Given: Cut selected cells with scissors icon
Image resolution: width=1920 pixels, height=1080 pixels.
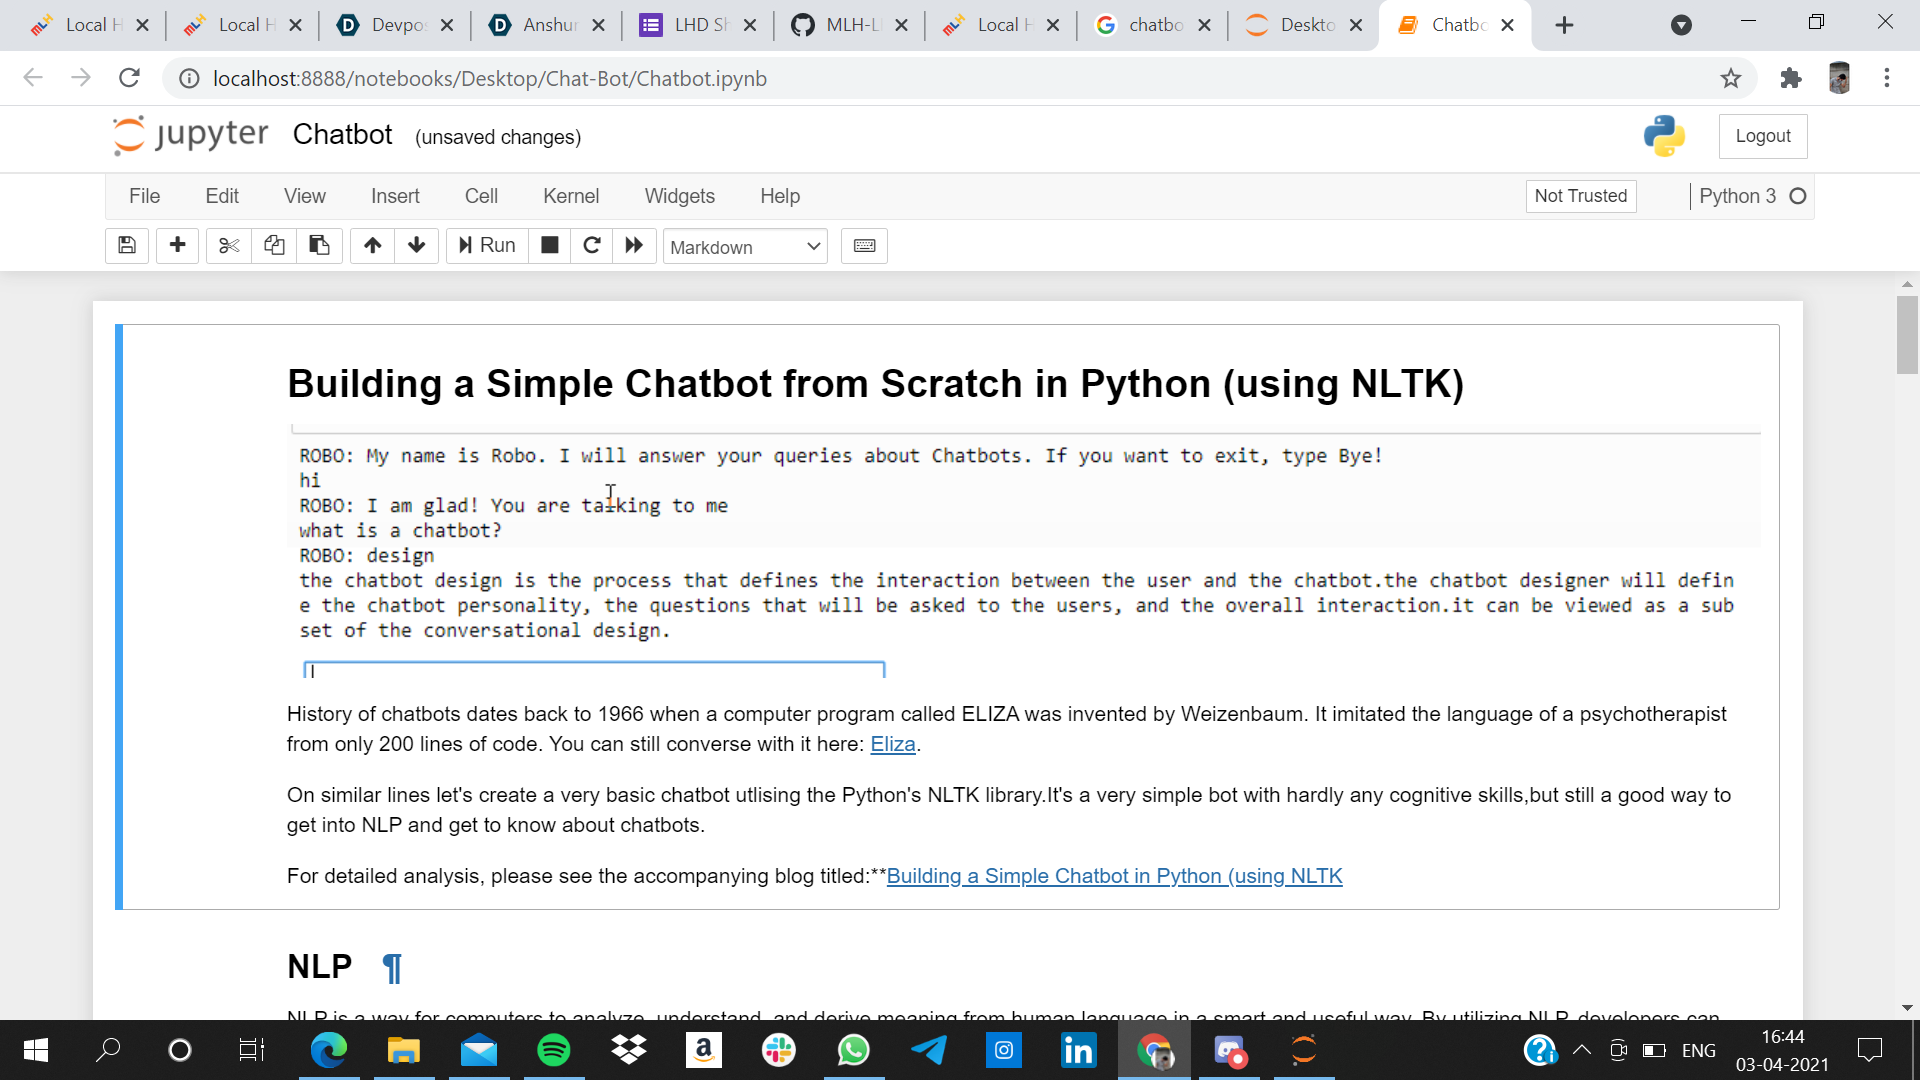Looking at the screenshot, I should [x=229, y=246].
